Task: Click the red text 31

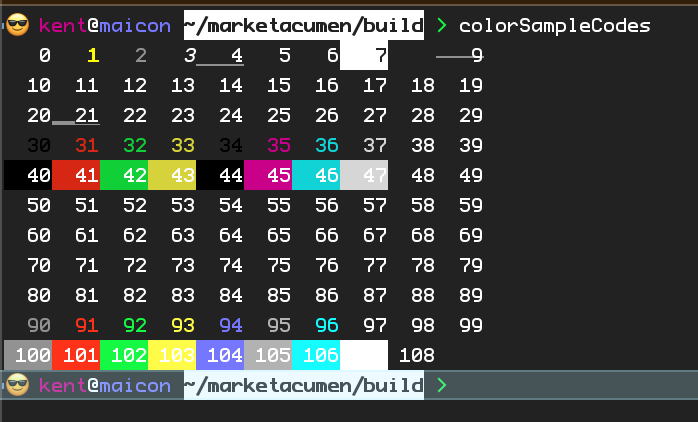Action: point(87,146)
